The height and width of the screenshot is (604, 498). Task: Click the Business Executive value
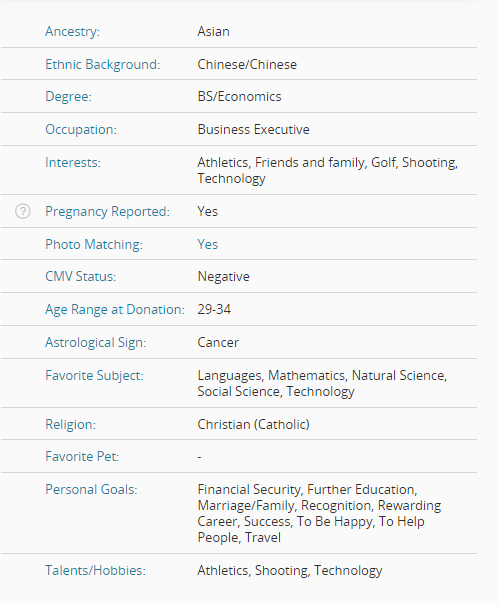click(x=253, y=129)
